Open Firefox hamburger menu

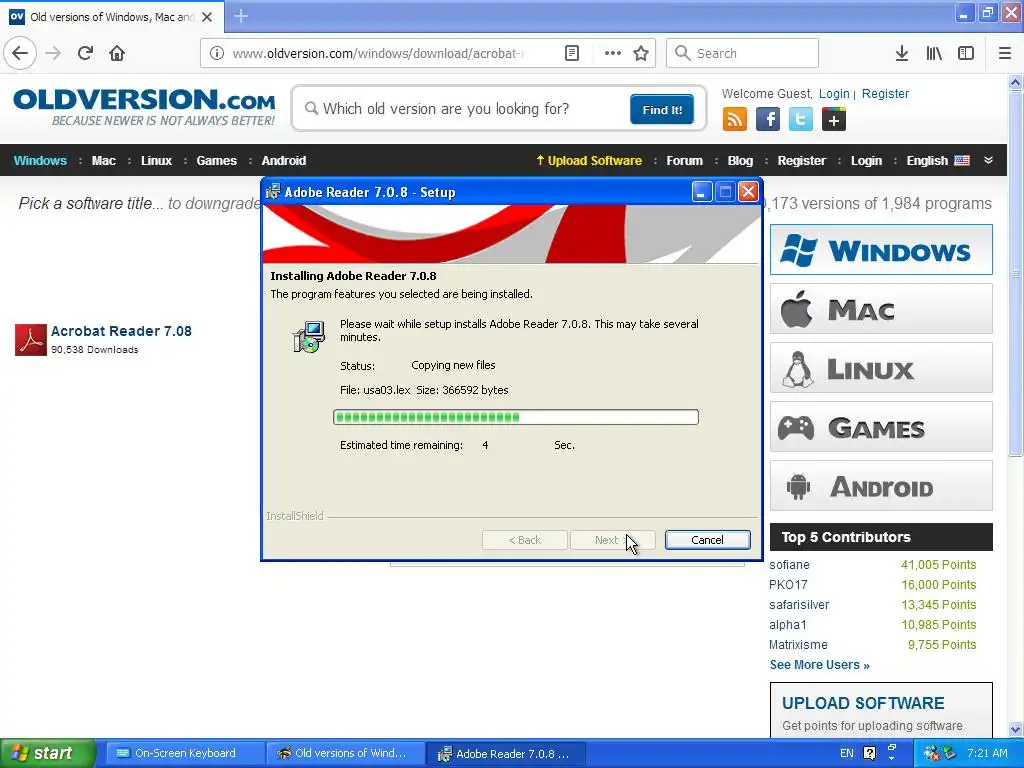1005,53
